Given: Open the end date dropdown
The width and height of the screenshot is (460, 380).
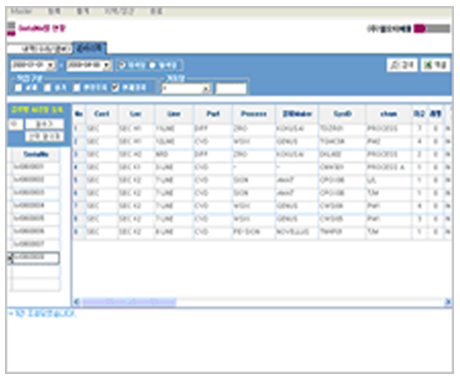Looking at the screenshot, I should point(107,65).
